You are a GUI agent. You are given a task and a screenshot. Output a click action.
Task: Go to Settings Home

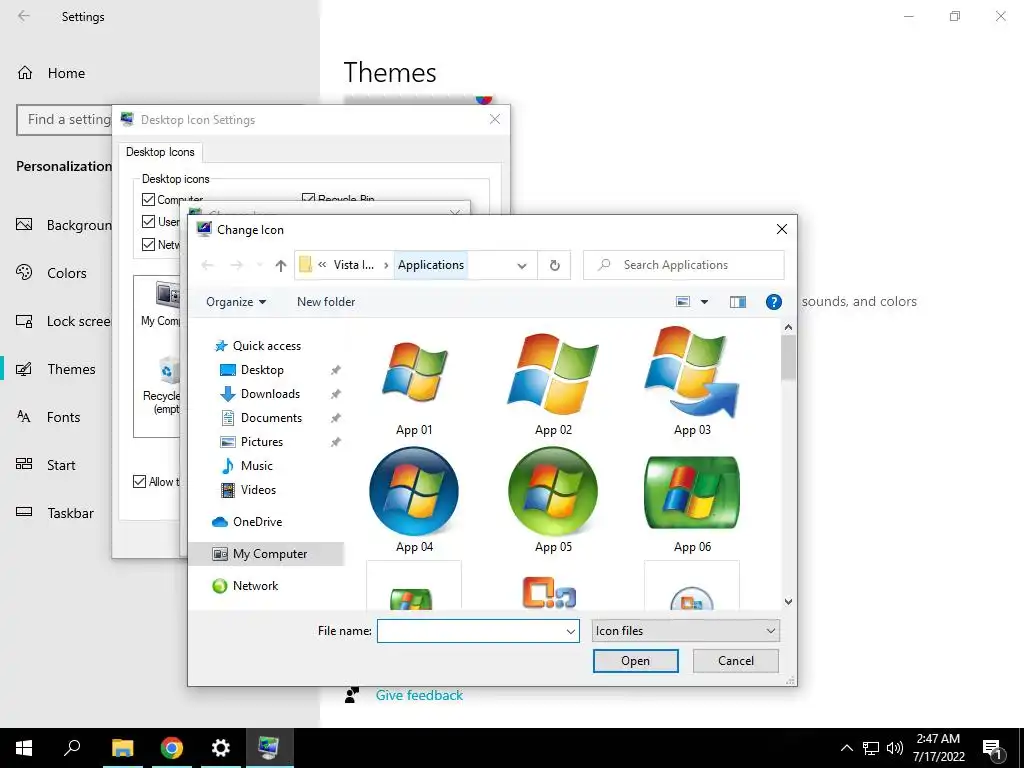coord(51,73)
